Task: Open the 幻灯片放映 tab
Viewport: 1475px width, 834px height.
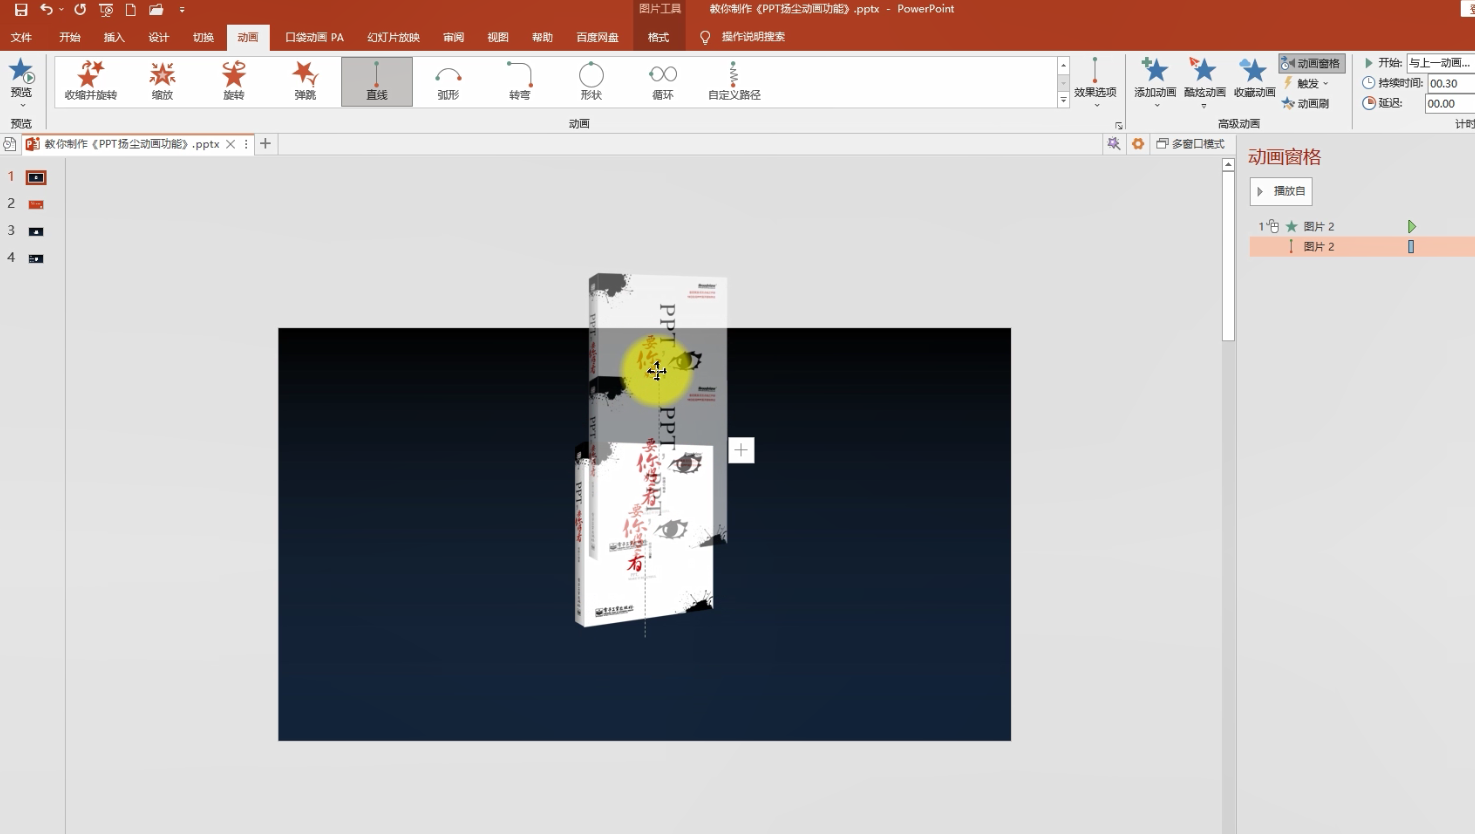Action: 393,37
